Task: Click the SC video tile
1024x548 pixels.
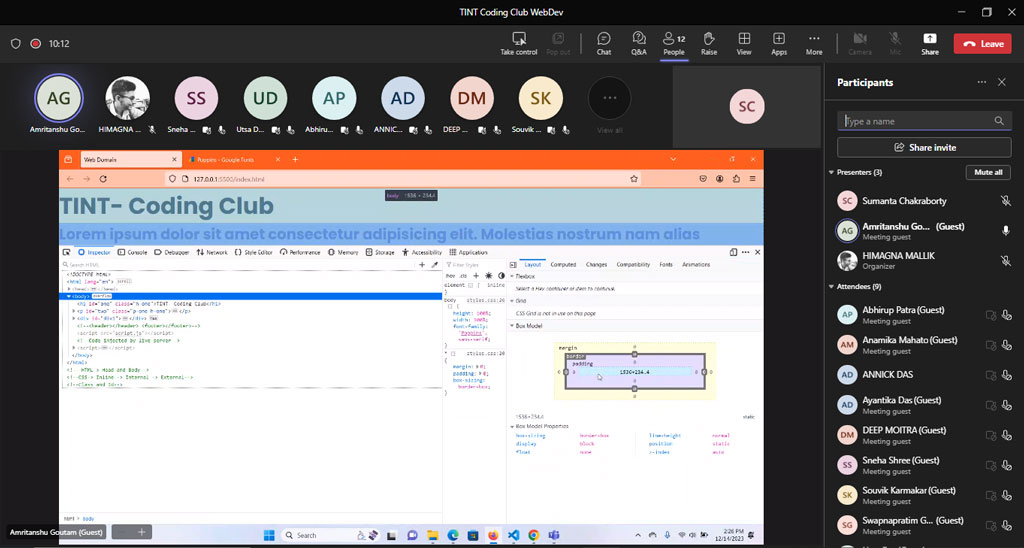Action: (746, 106)
